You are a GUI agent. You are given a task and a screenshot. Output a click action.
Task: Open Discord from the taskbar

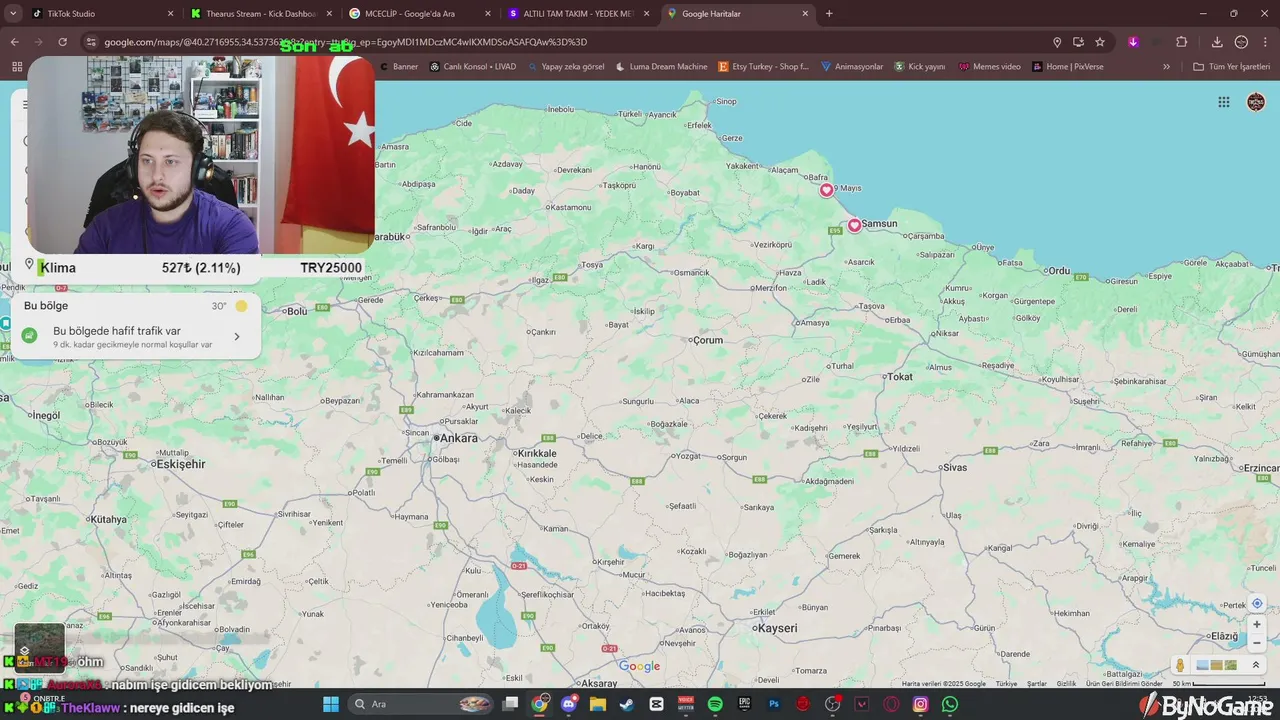tap(569, 704)
